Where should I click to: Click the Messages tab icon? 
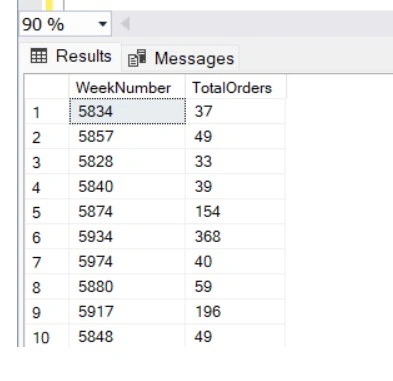pos(137,58)
